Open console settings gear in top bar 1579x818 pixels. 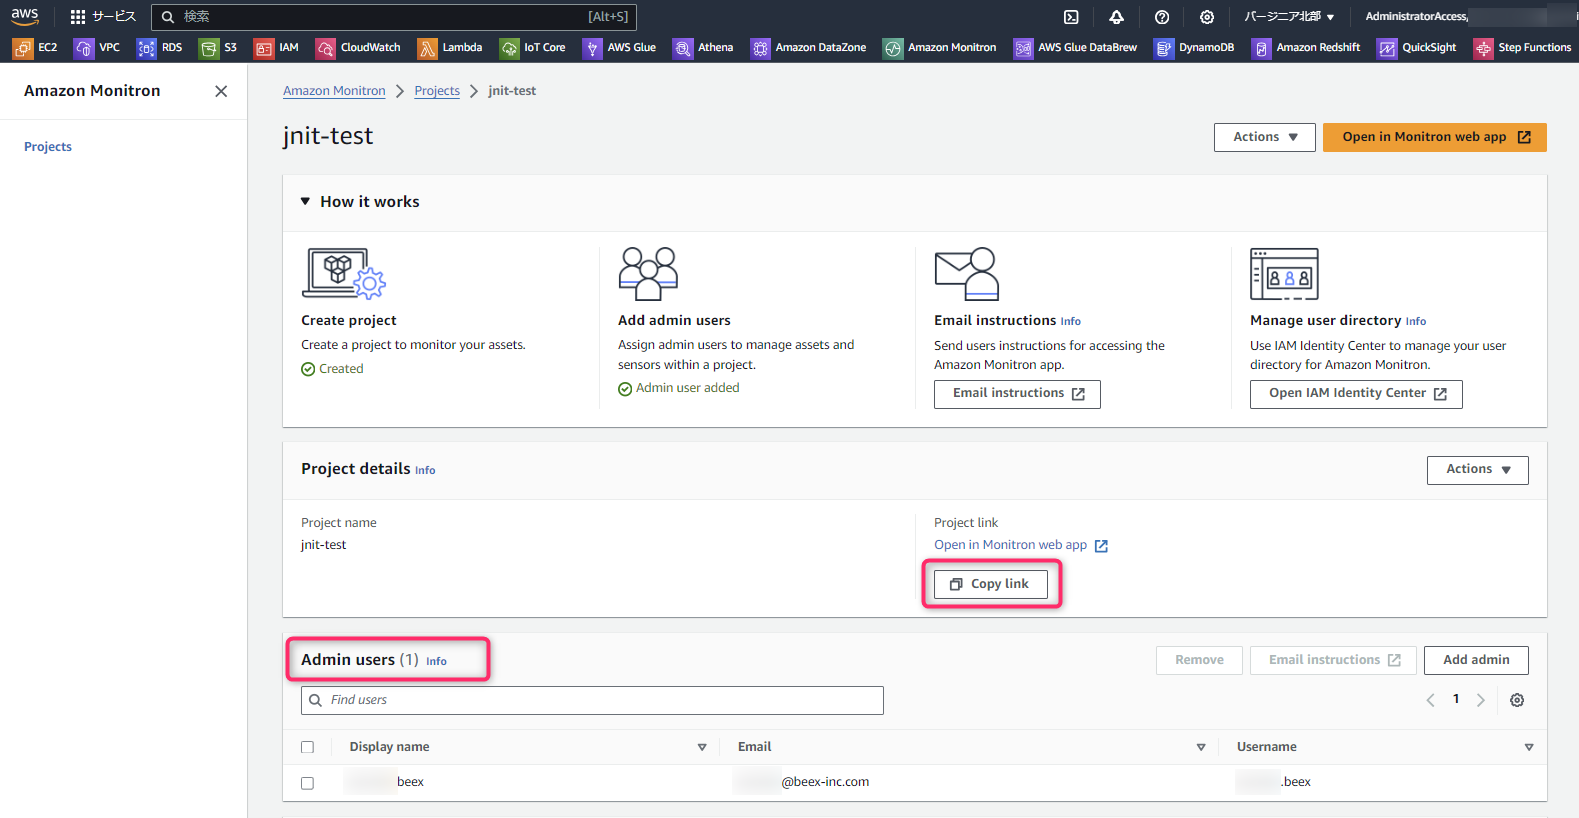1207,17
